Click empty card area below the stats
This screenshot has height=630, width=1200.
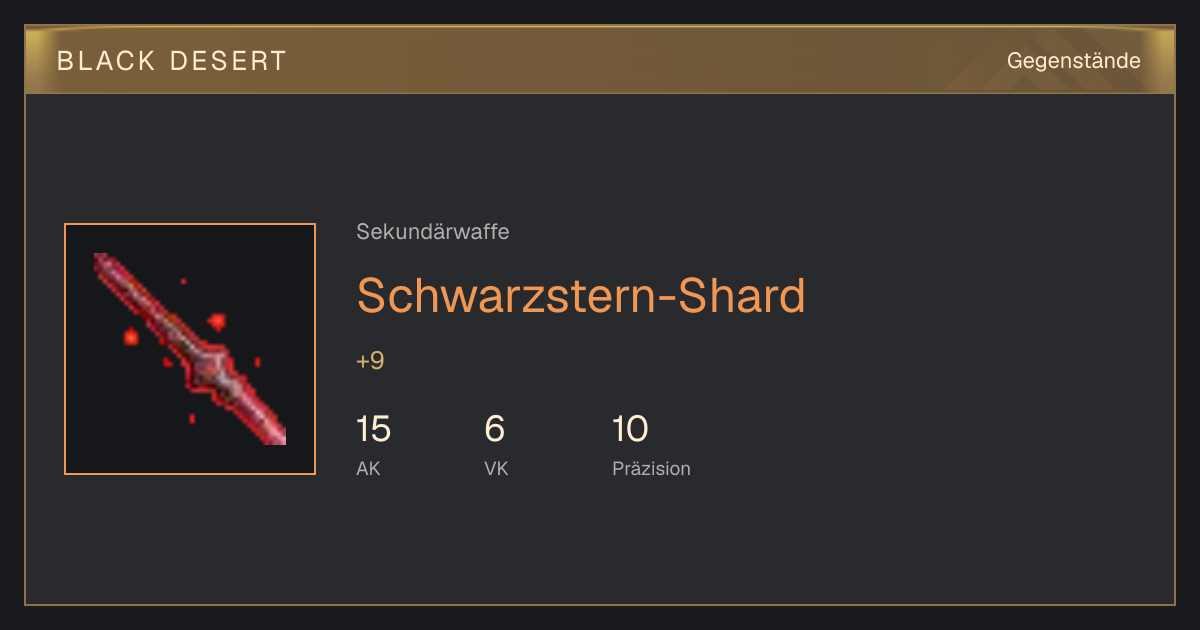point(600,545)
